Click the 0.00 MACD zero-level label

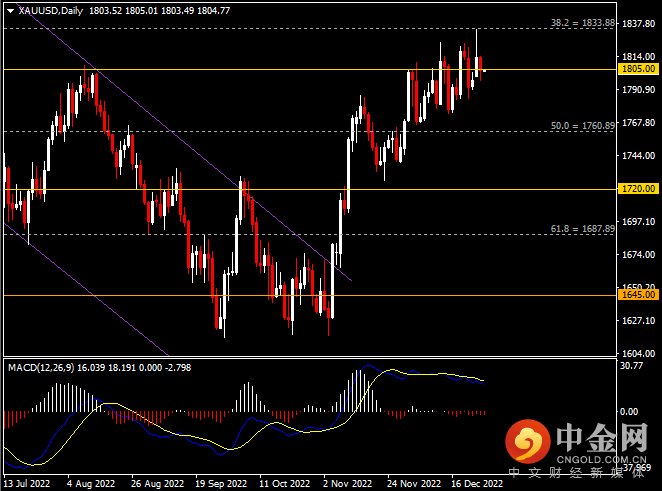coord(630,412)
